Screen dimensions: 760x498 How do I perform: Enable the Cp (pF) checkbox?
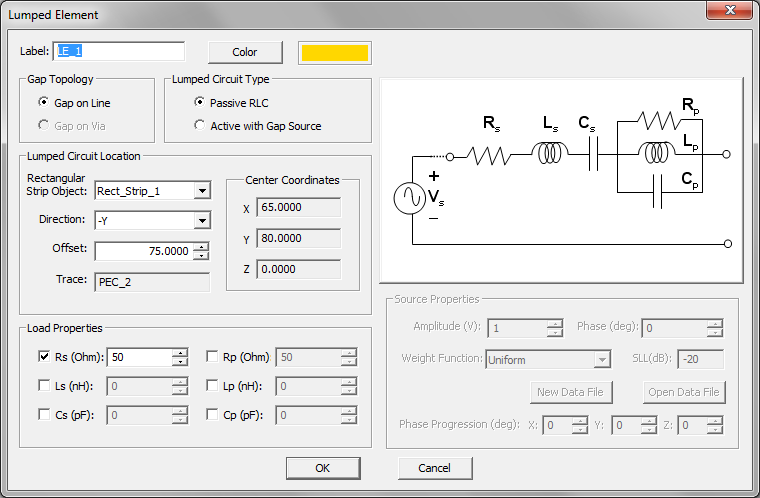212,415
